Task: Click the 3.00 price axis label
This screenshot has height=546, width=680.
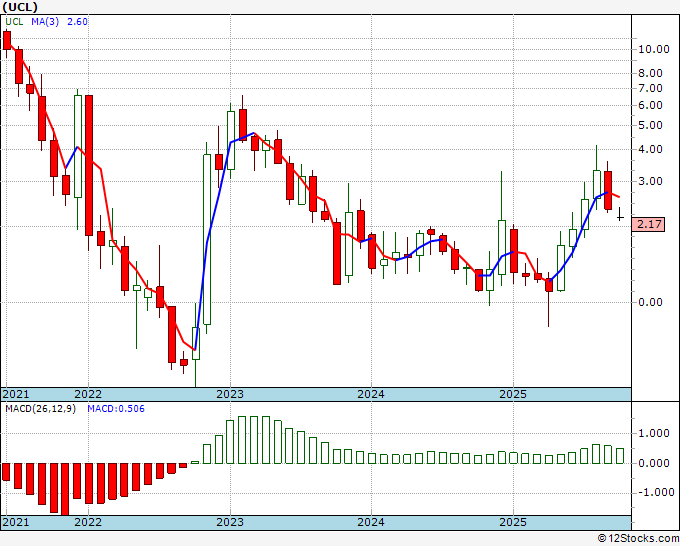Action: (650, 181)
